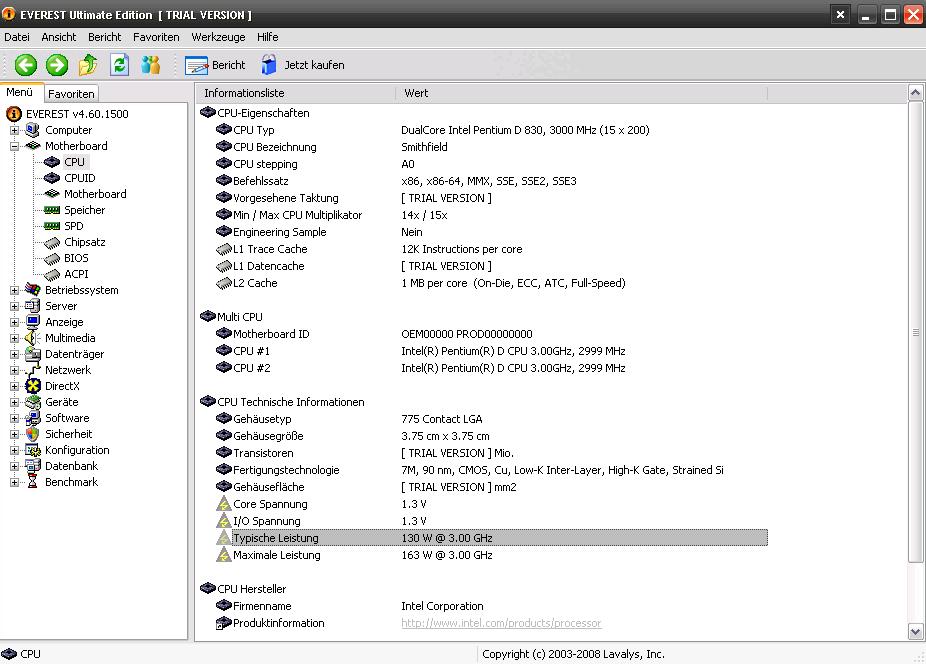This screenshot has width=926, height=664.
Task: Expand the Server tree node
Action: point(14,306)
